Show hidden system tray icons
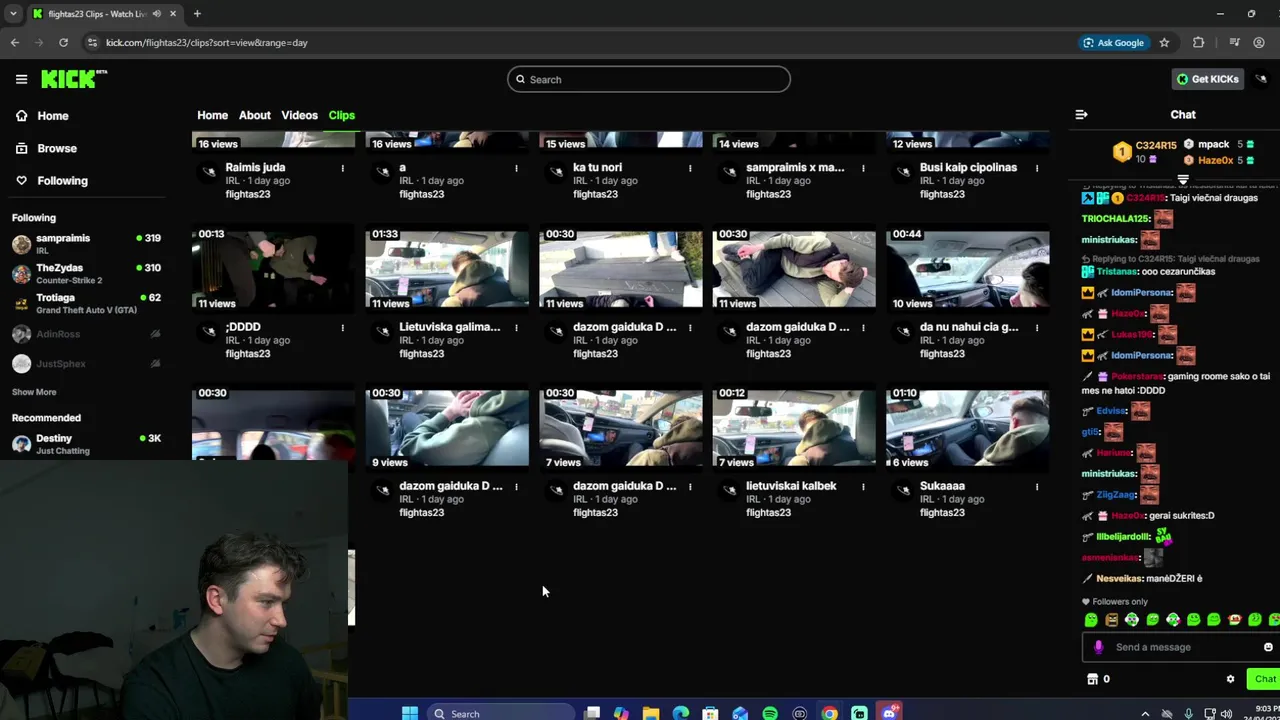 point(1145,714)
